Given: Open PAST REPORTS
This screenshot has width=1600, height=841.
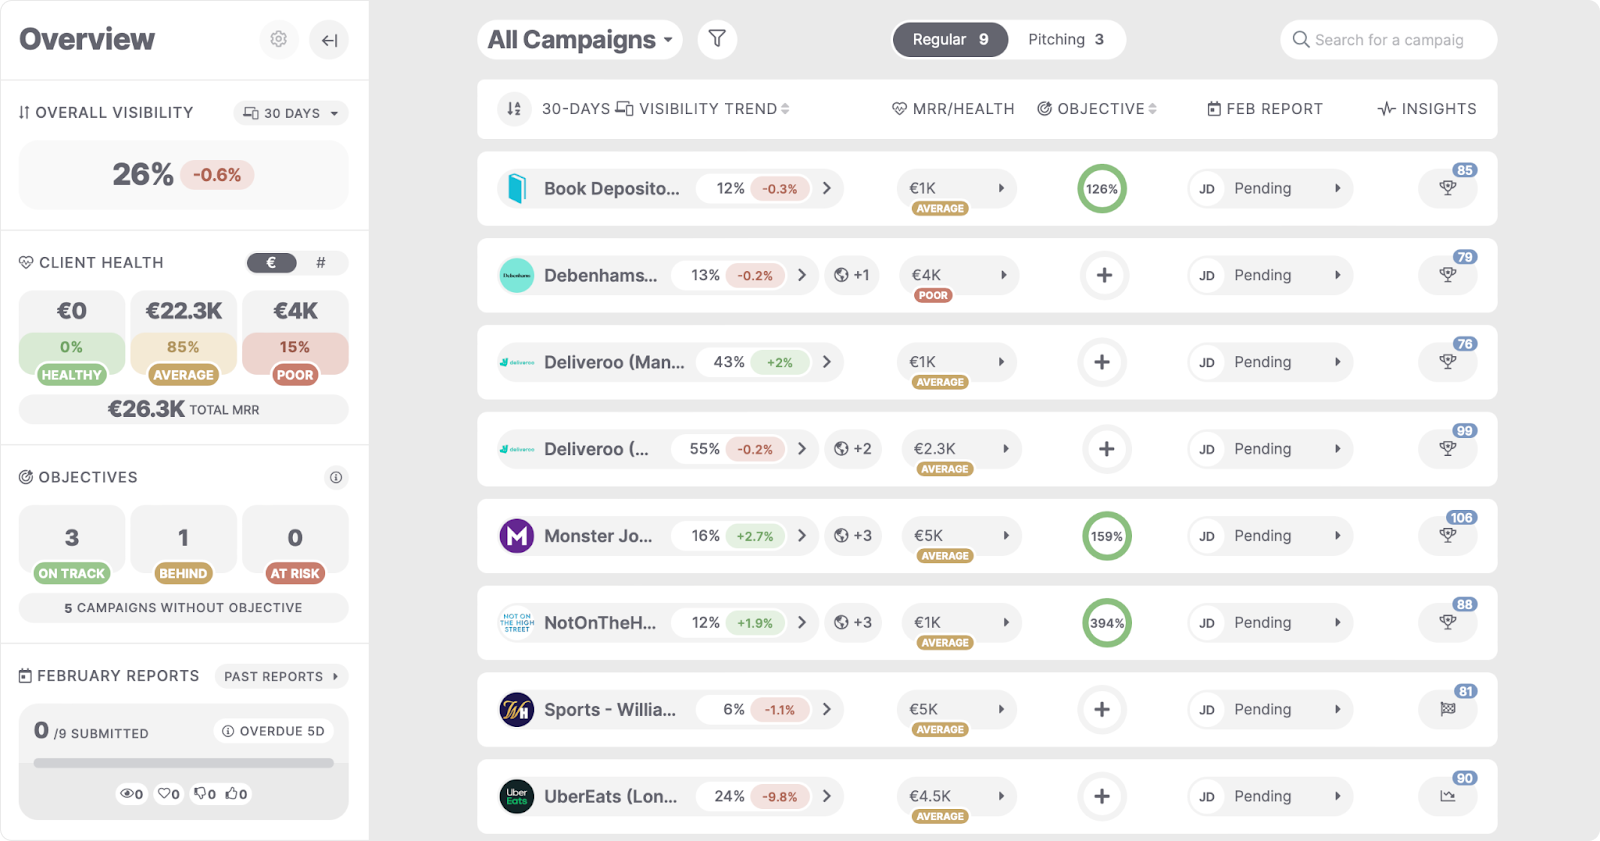Looking at the screenshot, I should pos(282,676).
